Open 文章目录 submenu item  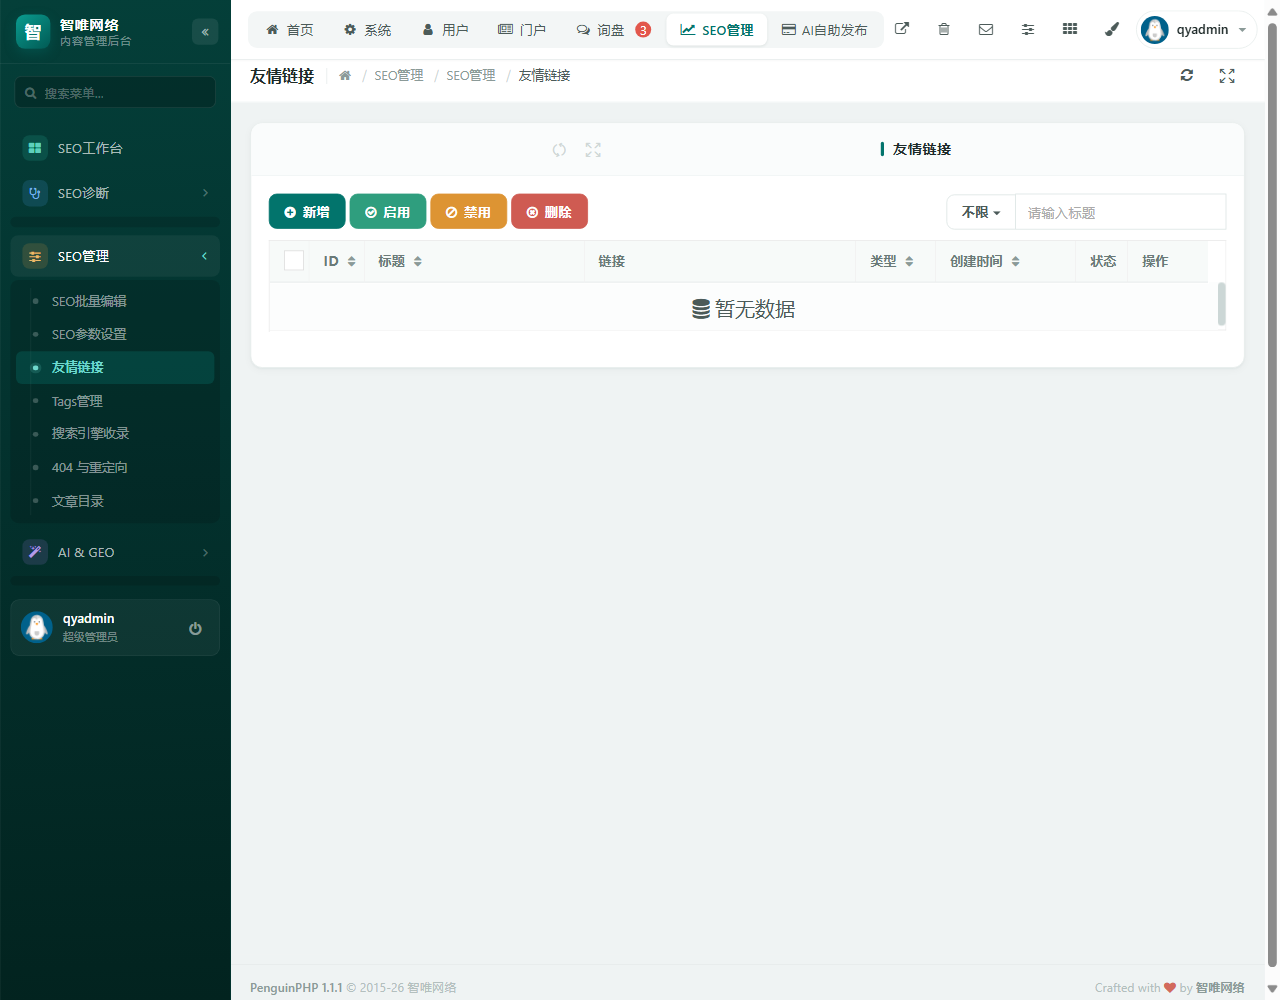(115, 501)
